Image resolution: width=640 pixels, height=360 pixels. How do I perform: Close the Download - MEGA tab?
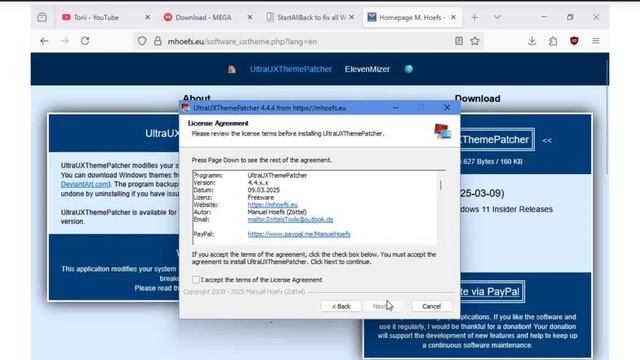coord(250,18)
